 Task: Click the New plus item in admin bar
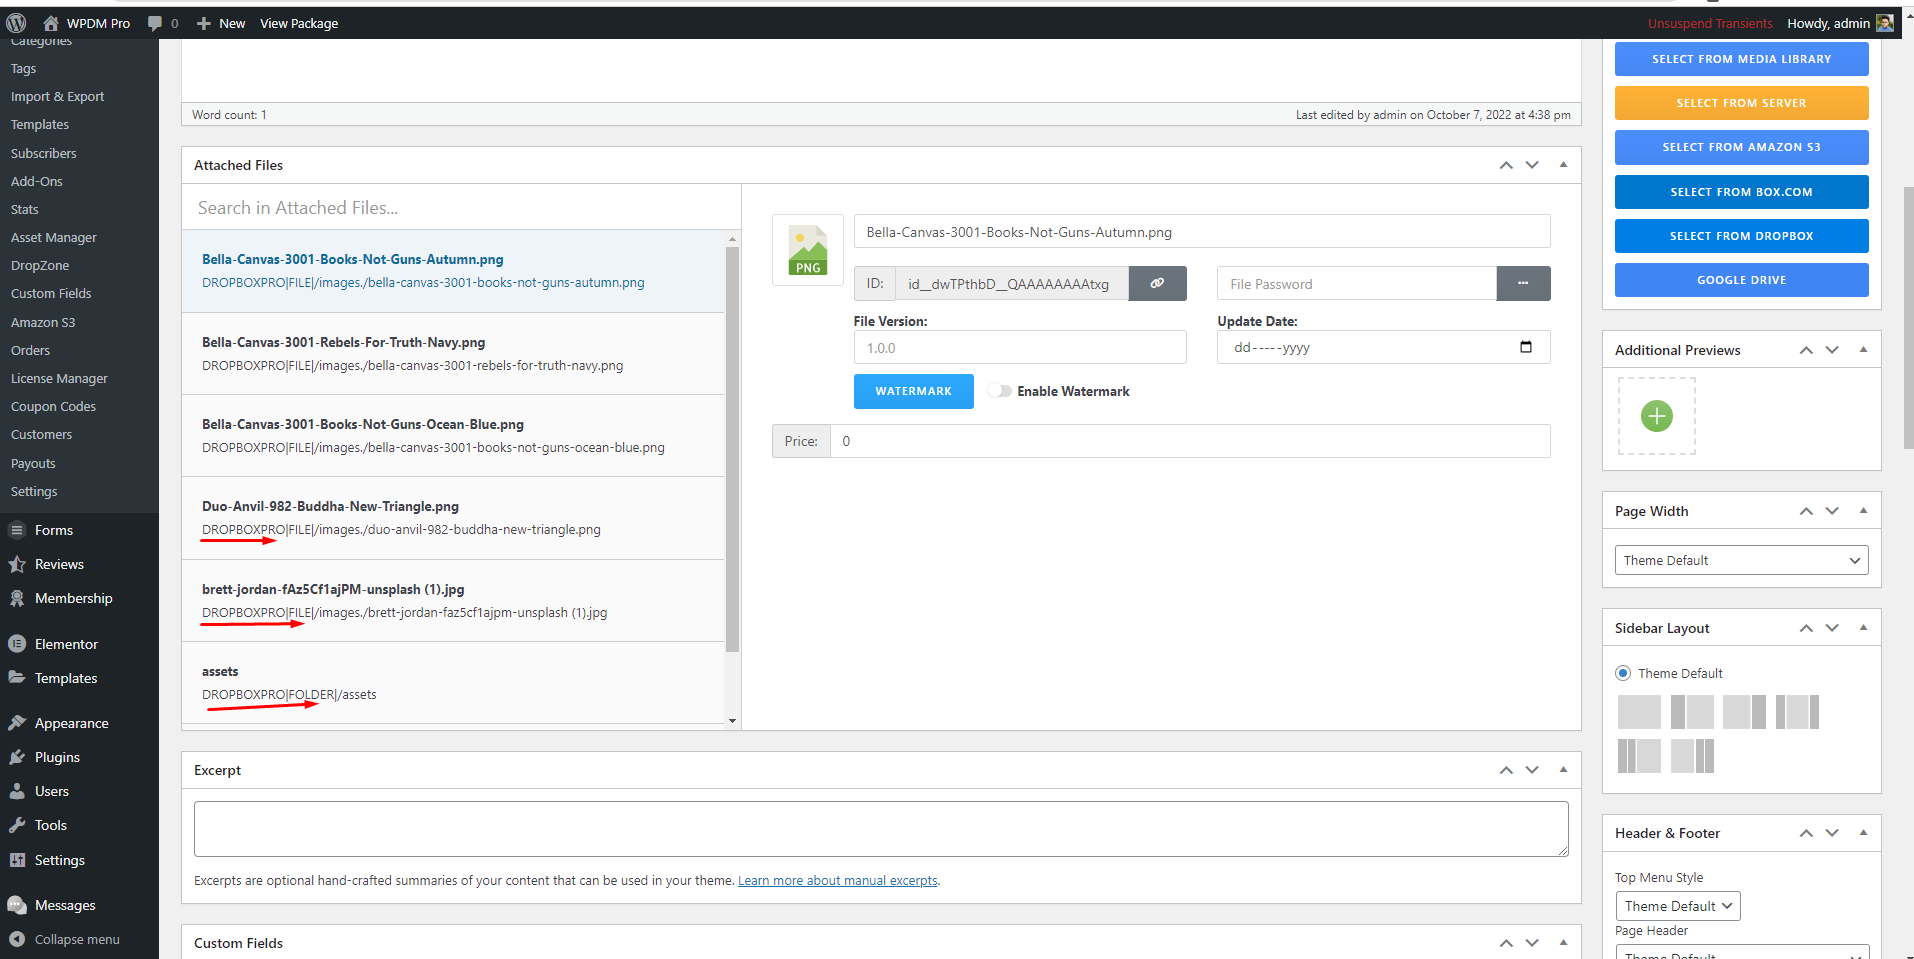221,23
